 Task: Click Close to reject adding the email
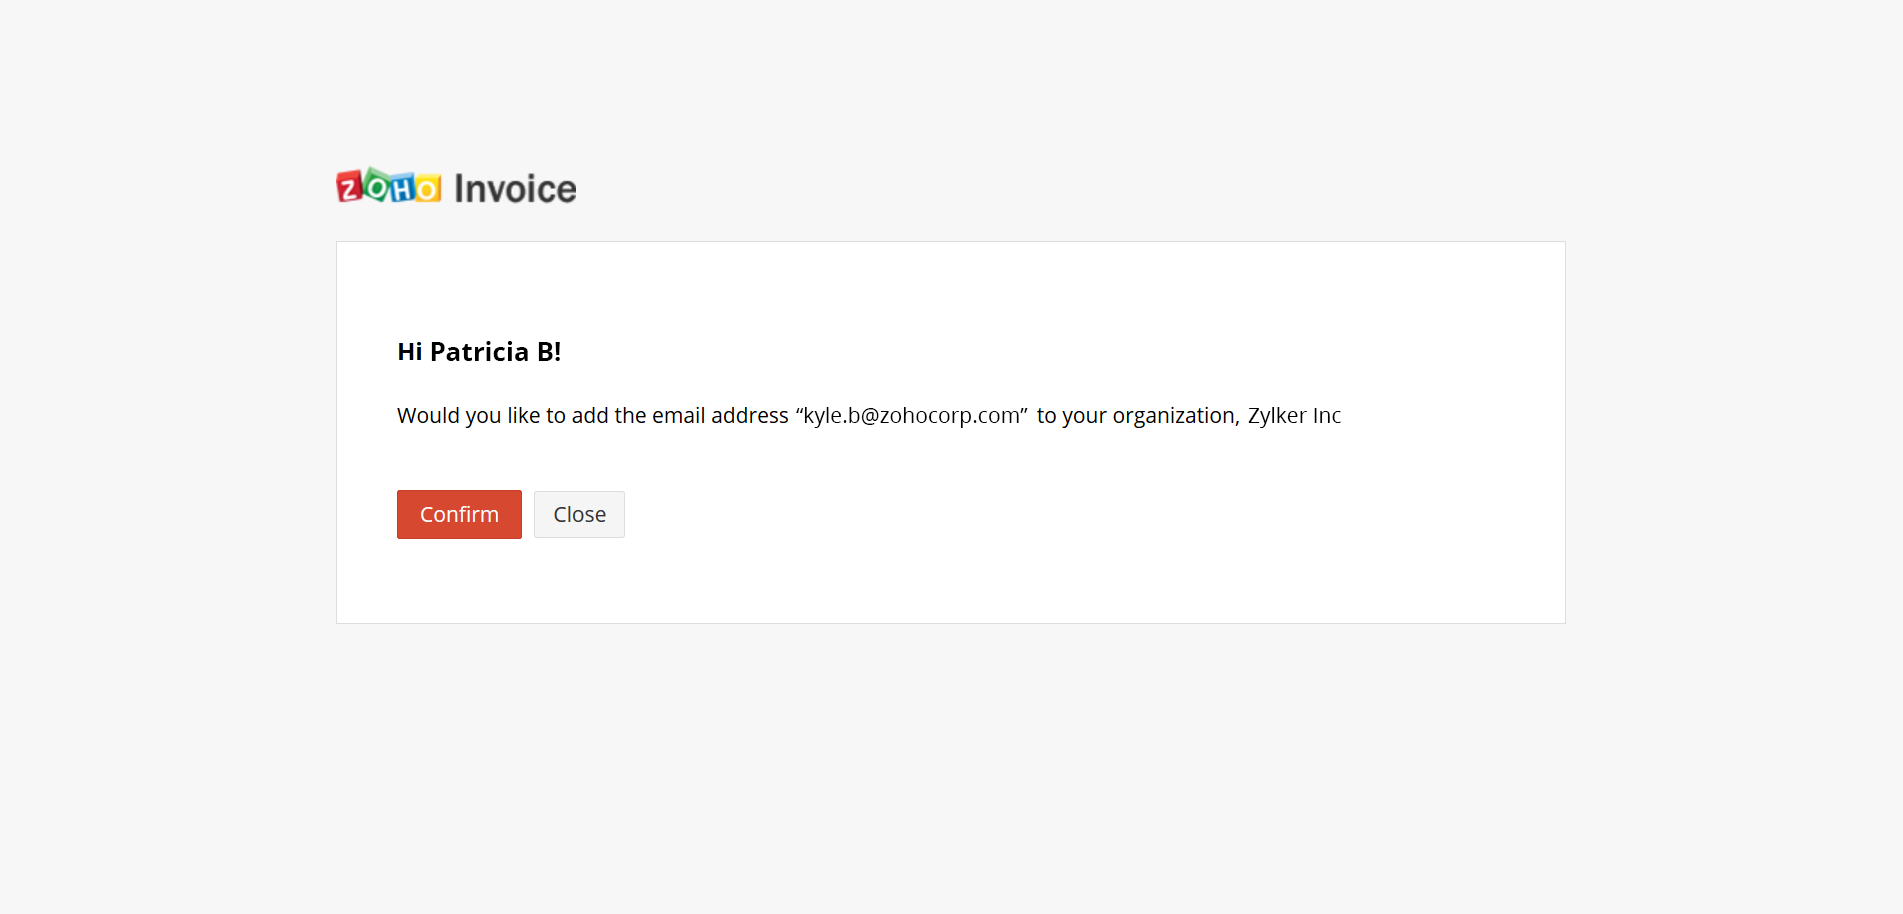click(x=579, y=514)
